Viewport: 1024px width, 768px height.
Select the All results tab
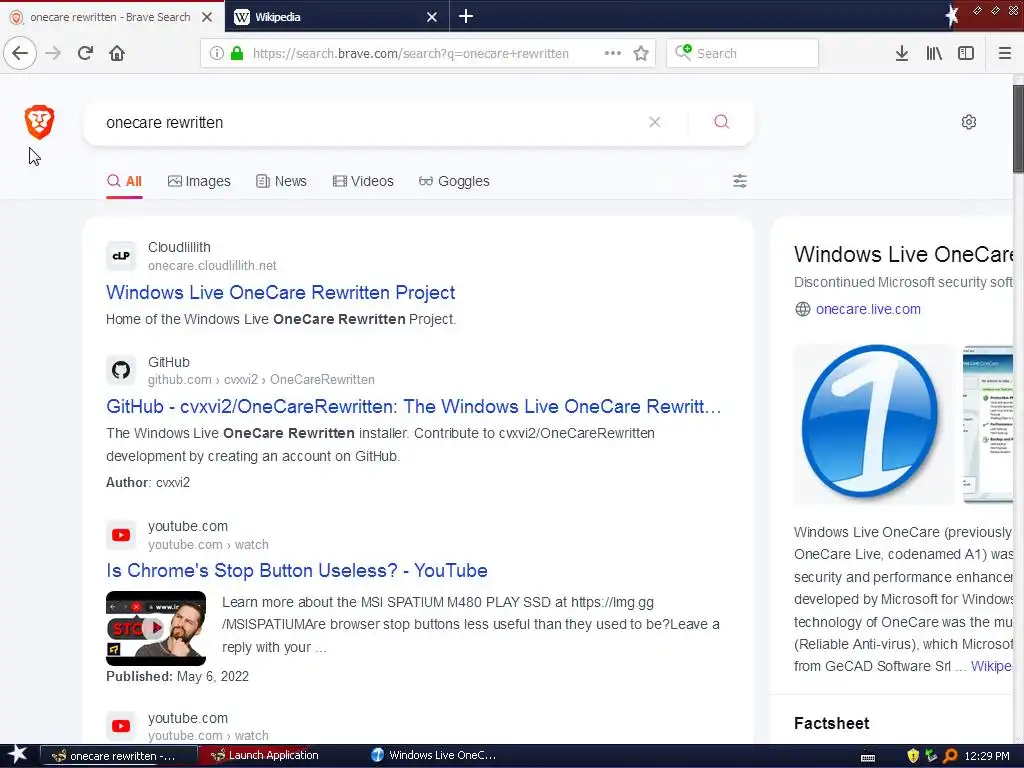coord(124,181)
